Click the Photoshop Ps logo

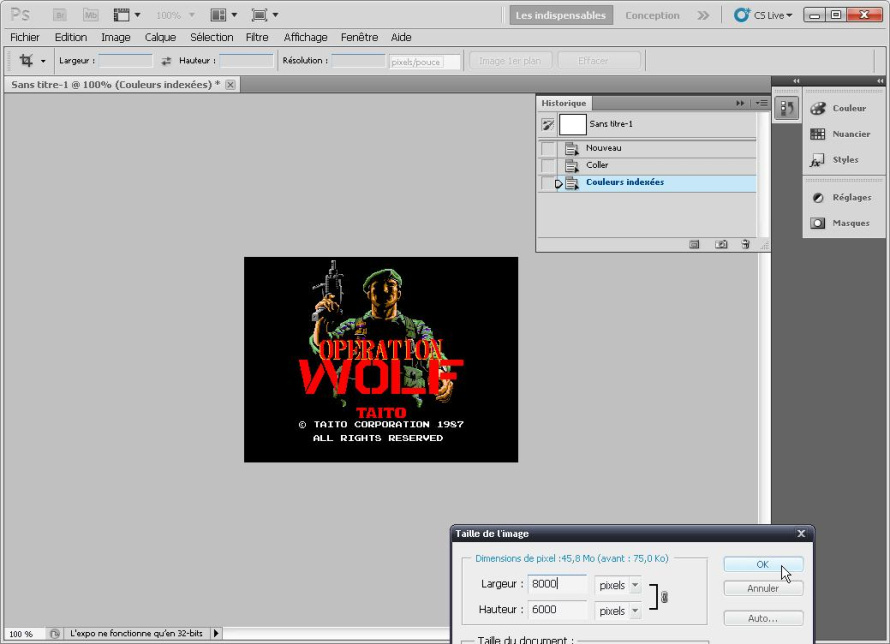pyautogui.click(x=20, y=15)
